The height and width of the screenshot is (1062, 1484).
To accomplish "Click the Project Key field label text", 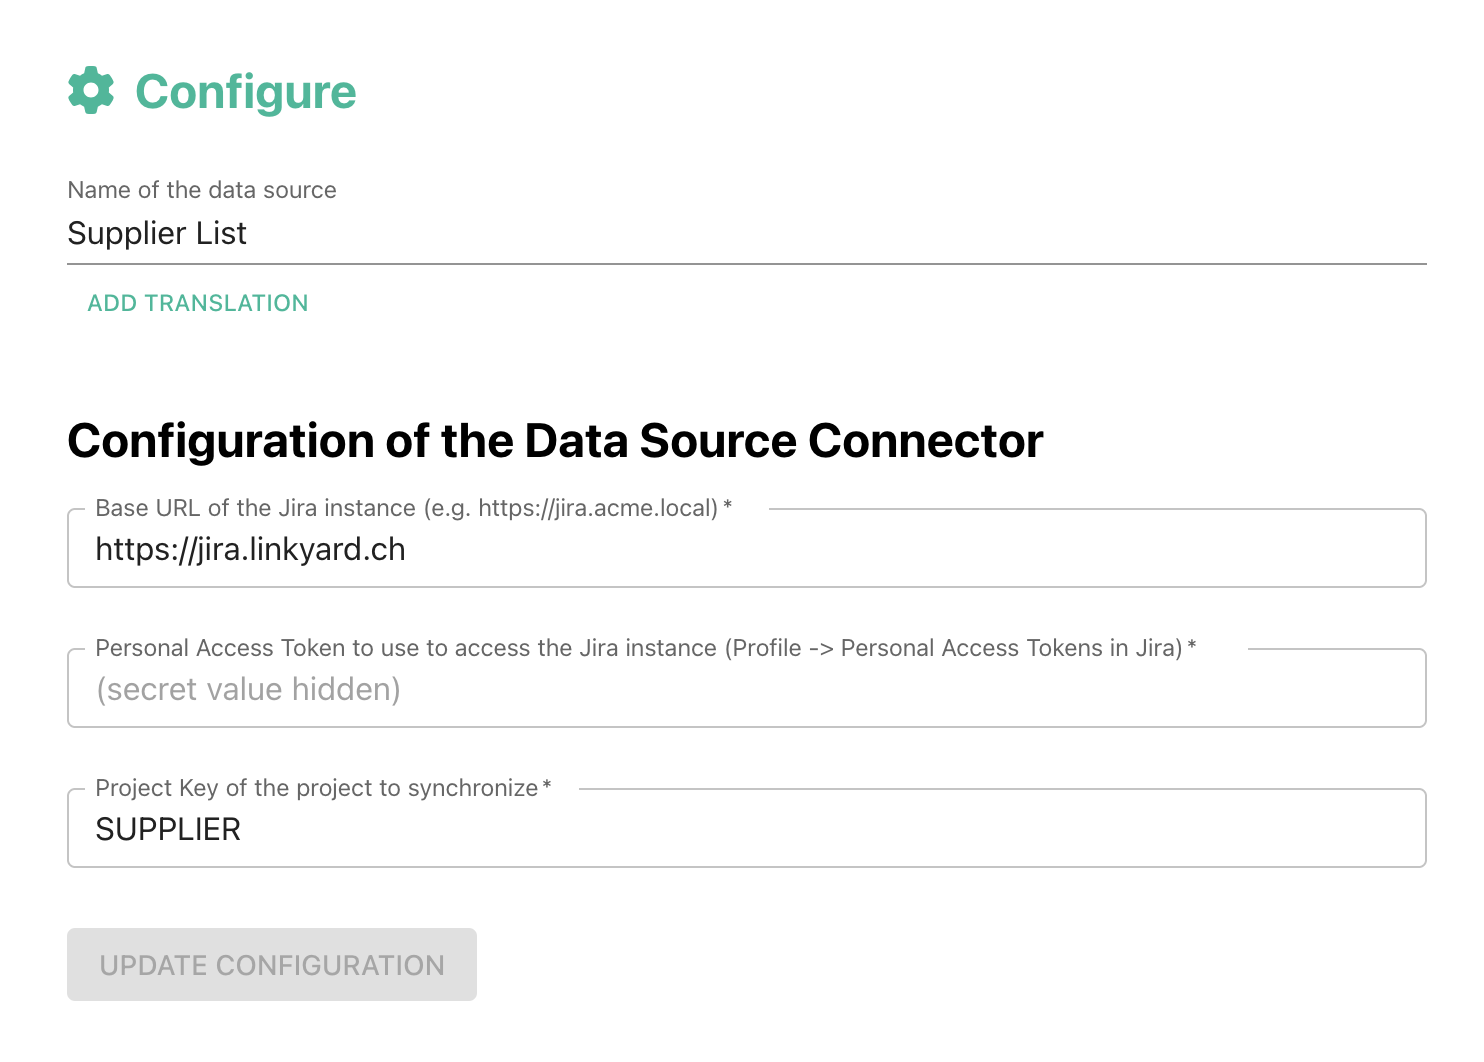I will [316, 788].
